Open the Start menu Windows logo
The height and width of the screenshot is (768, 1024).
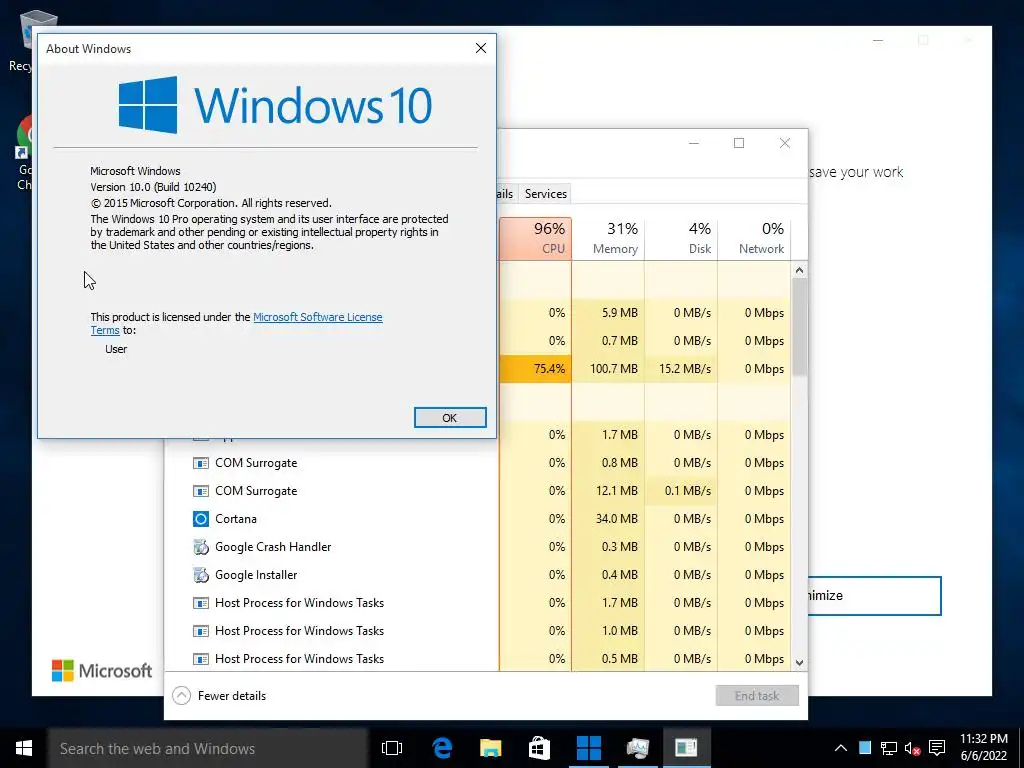24,748
